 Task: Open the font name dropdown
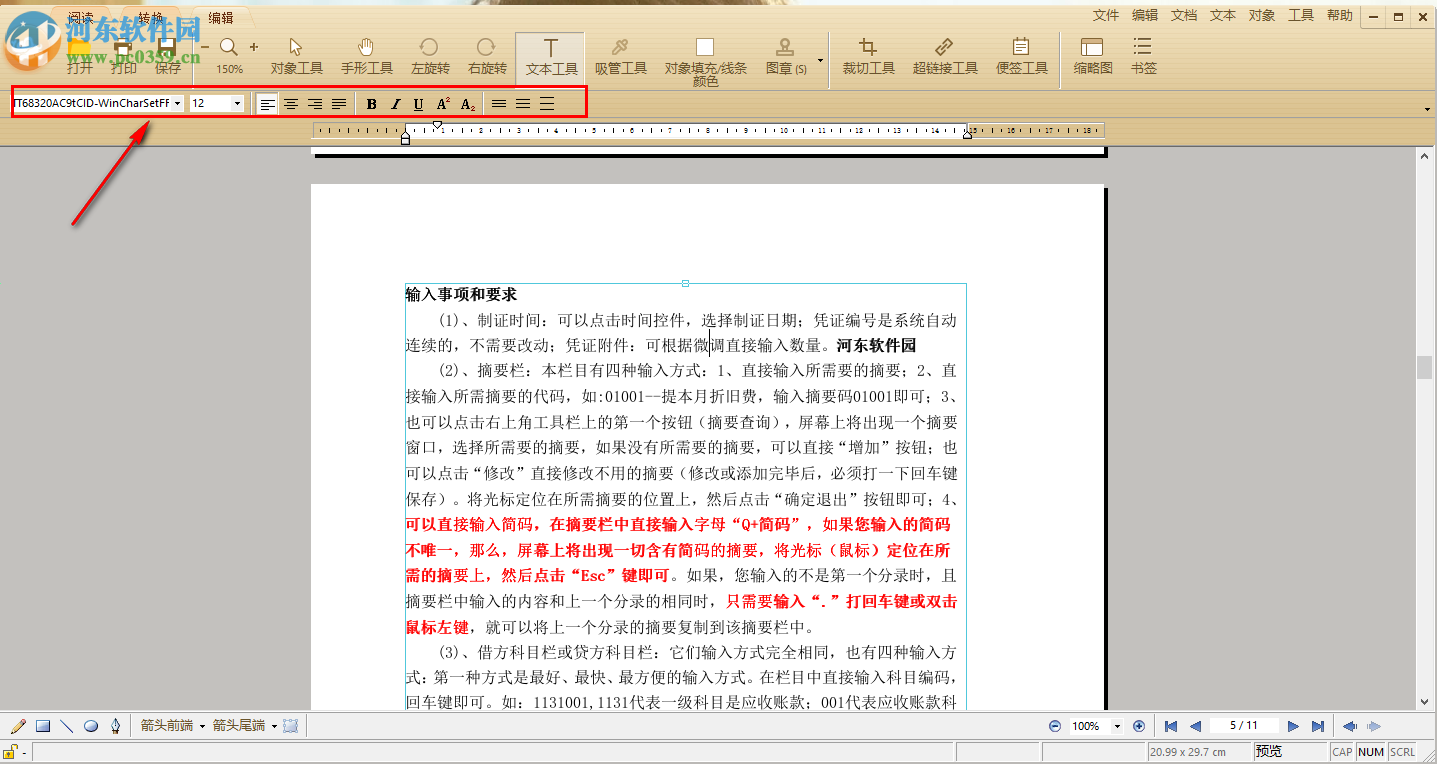(177, 103)
